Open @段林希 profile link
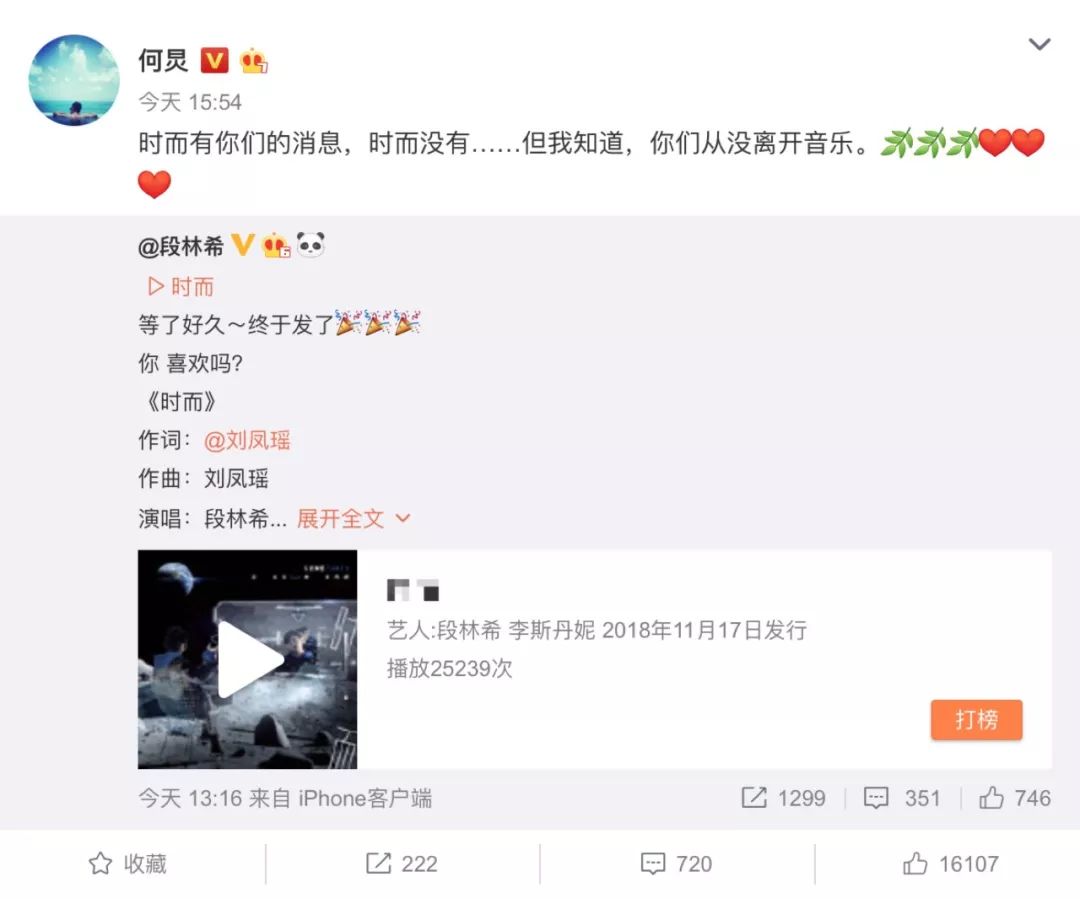 click(x=181, y=246)
